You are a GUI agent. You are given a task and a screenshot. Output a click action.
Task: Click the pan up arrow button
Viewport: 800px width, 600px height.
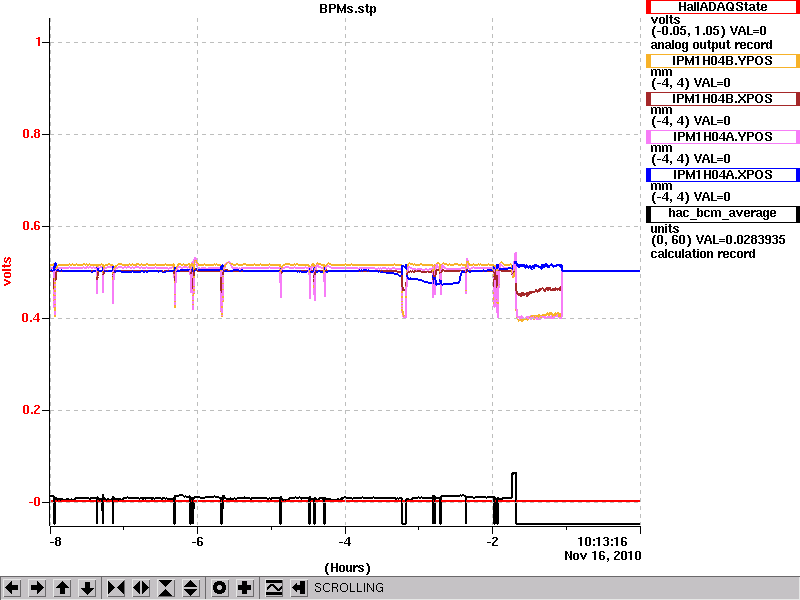(x=62, y=588)
